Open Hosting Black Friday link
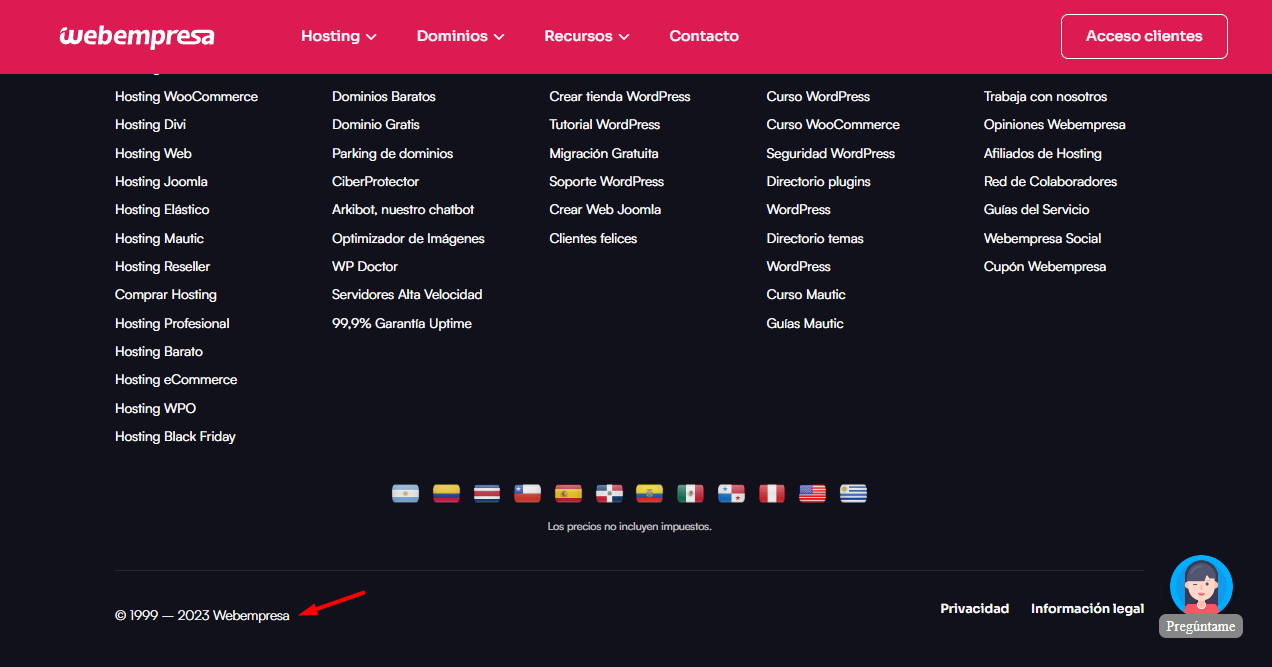Image resolution: width=1272 pixels, height=667 pixels. click(175, 437)
